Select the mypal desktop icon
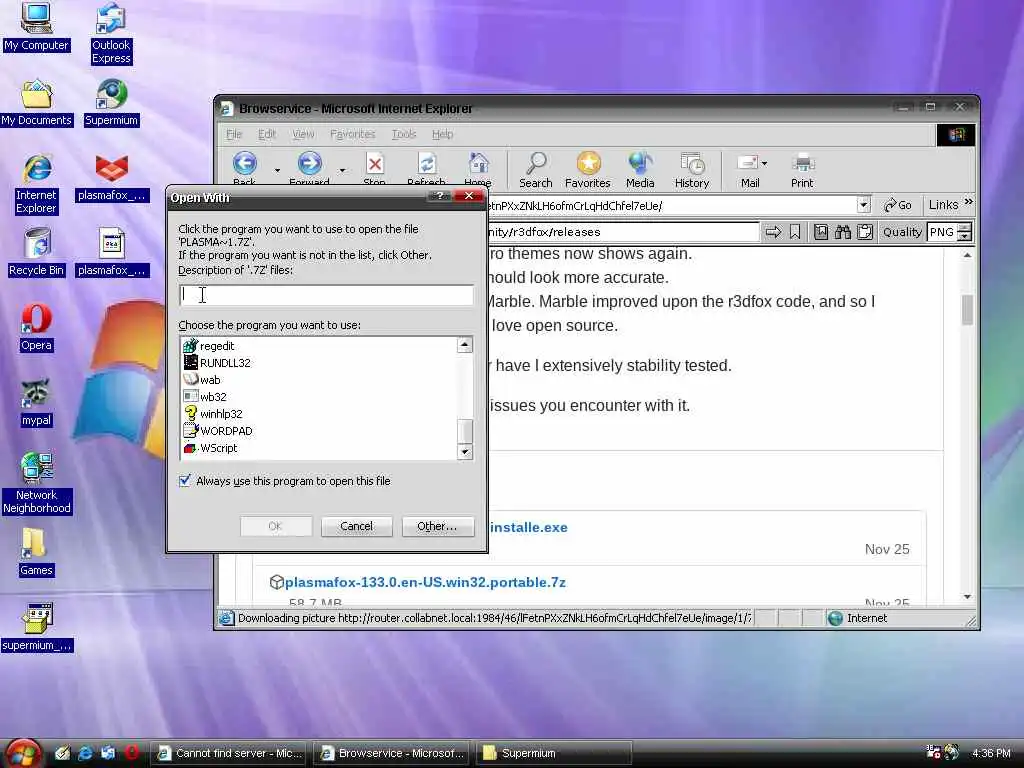Viewport: 1024px width, 768px height. click(36, 403)
